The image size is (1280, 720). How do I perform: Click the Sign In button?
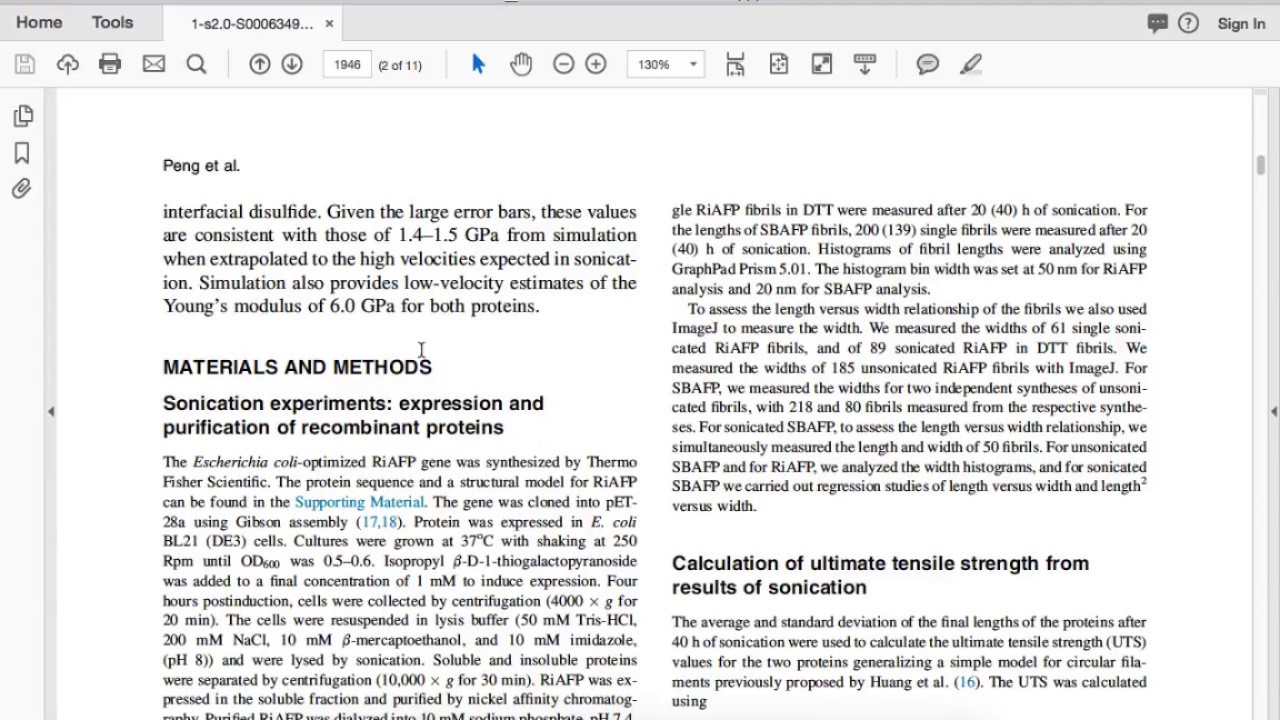click(x=1241, y=23)
